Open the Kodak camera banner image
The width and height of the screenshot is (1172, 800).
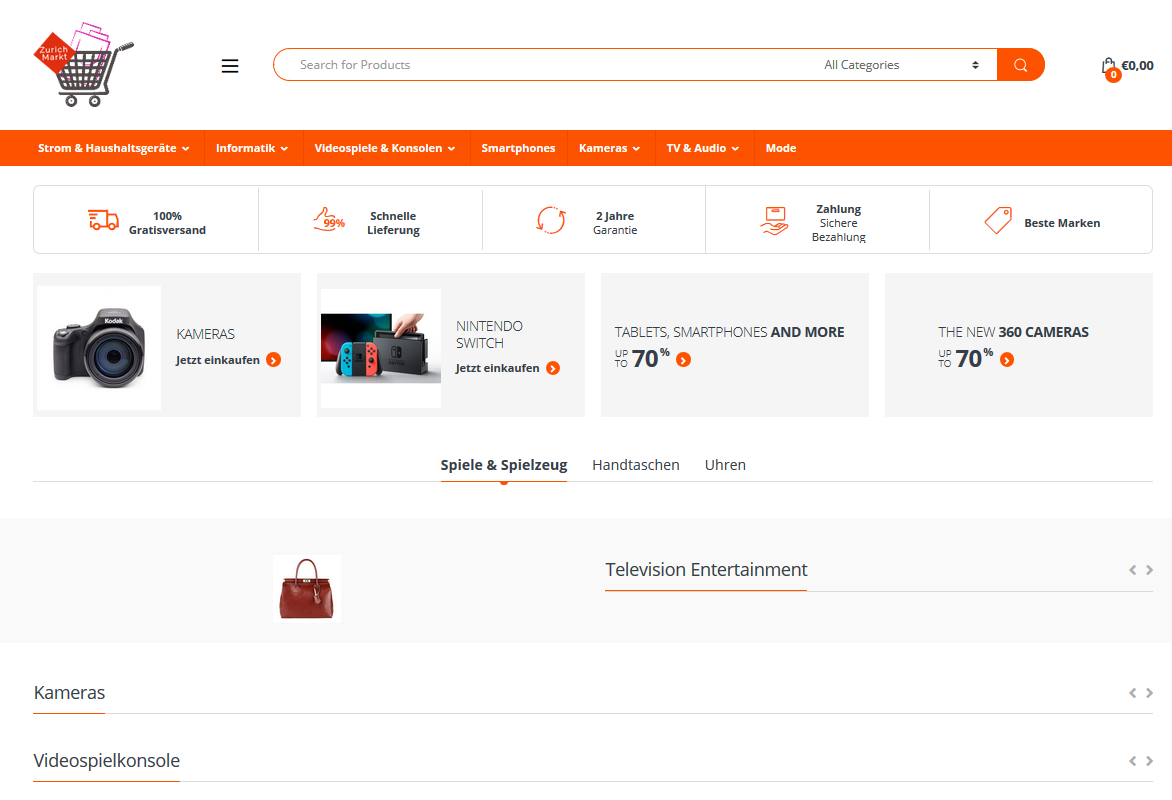click(99, 348)
